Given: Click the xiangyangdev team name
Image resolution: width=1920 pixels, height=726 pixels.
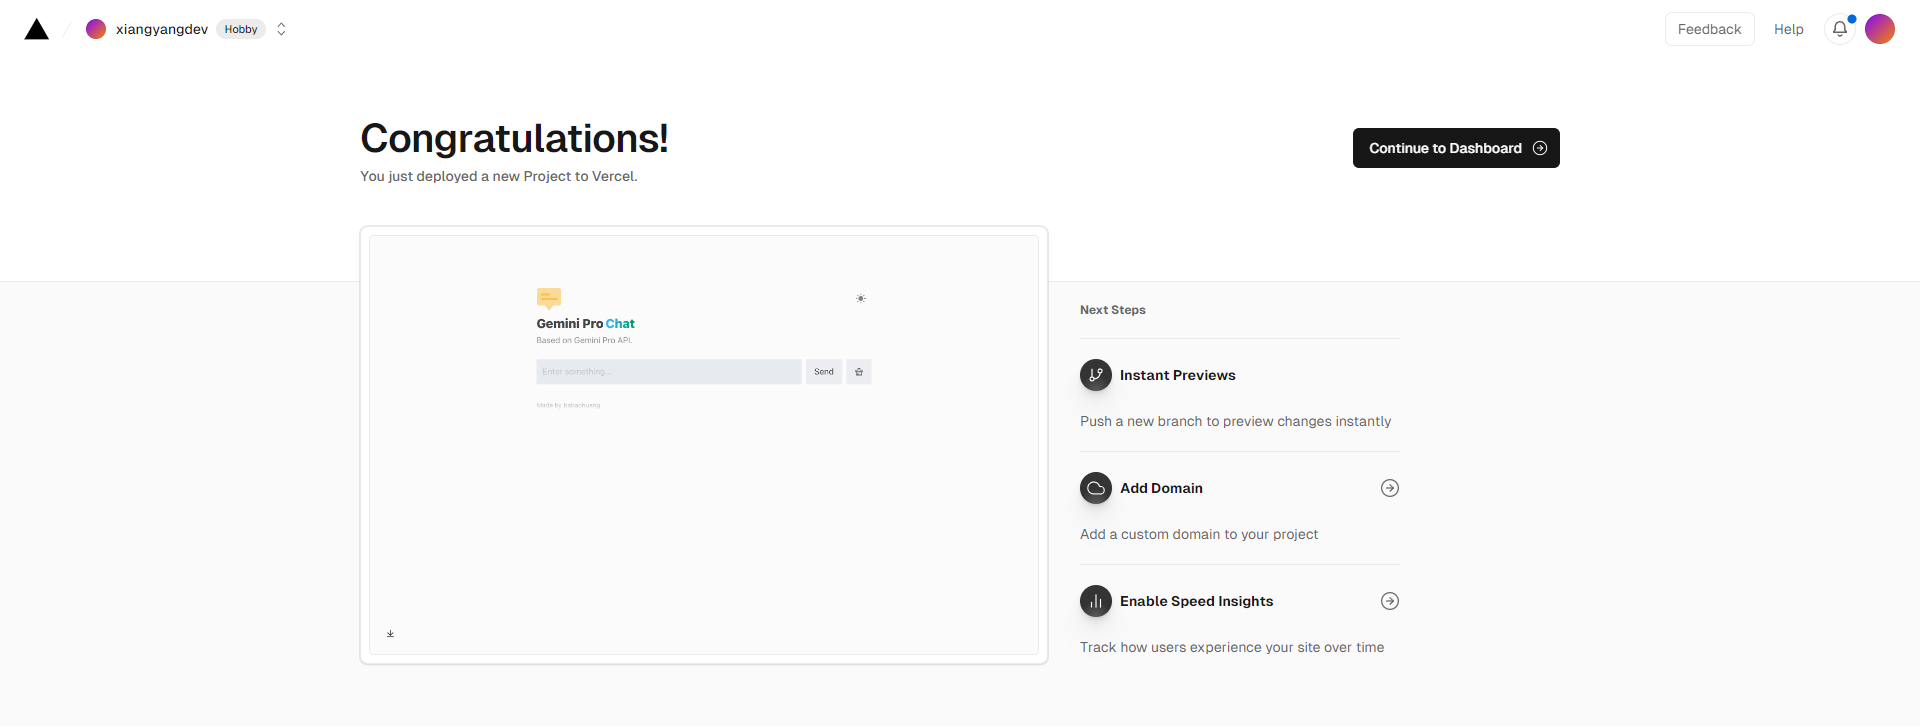Looking at the screenshot, I should (x=162, y=29).
